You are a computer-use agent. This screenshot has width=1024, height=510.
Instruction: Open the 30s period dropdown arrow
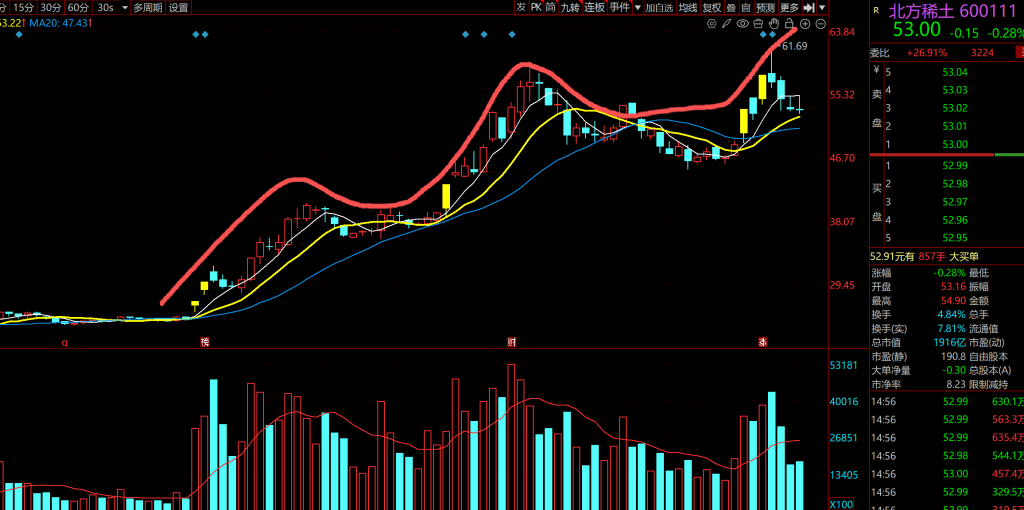(125, 7)
